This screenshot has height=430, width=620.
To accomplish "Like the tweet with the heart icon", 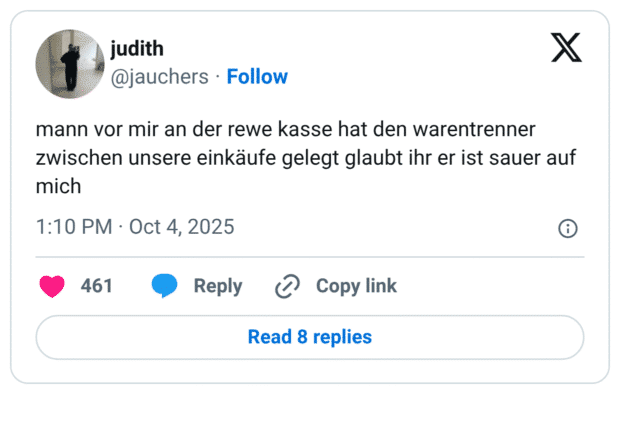I will pyautogui.click(x=51, y=286).
